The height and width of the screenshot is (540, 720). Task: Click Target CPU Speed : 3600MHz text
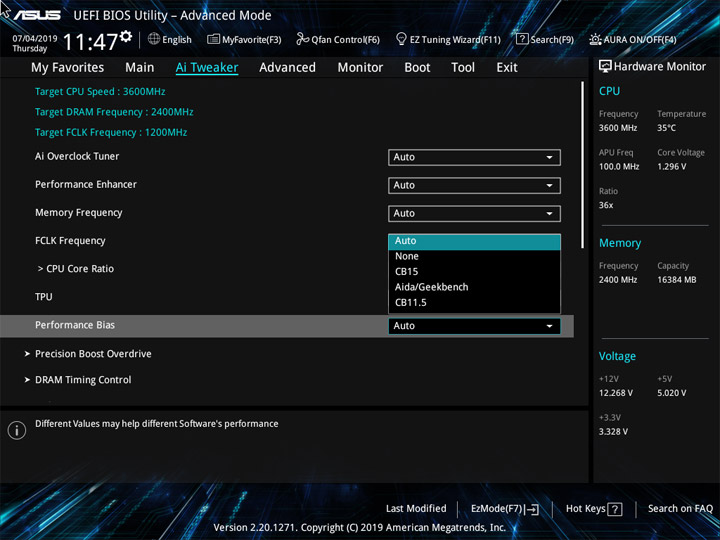pos(100,92)
